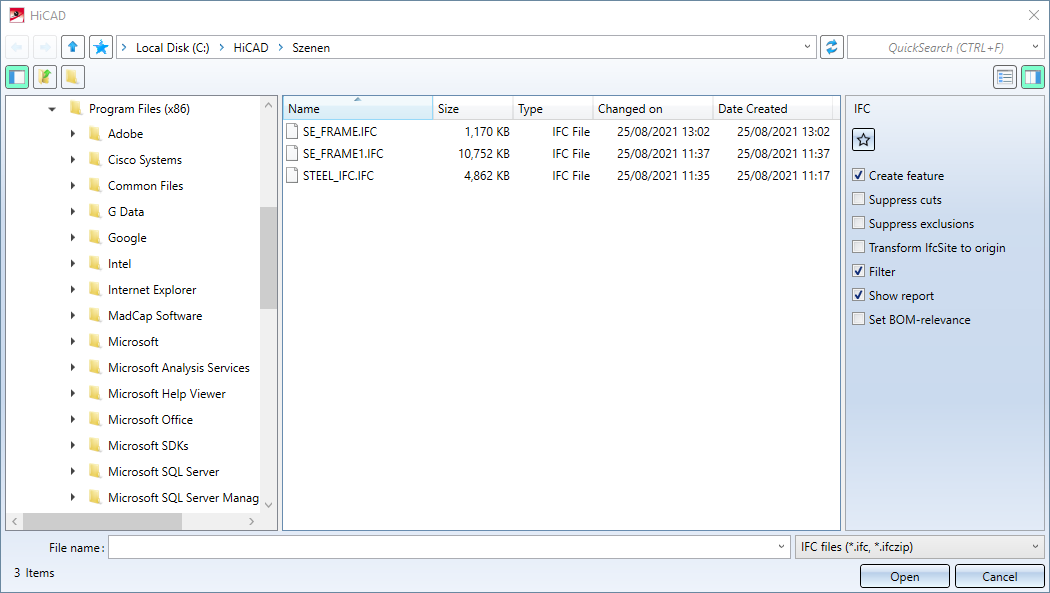Click the folder tree vertical scrollbar thumb
The image size is (1050, 593).
(x=269, y=258)
